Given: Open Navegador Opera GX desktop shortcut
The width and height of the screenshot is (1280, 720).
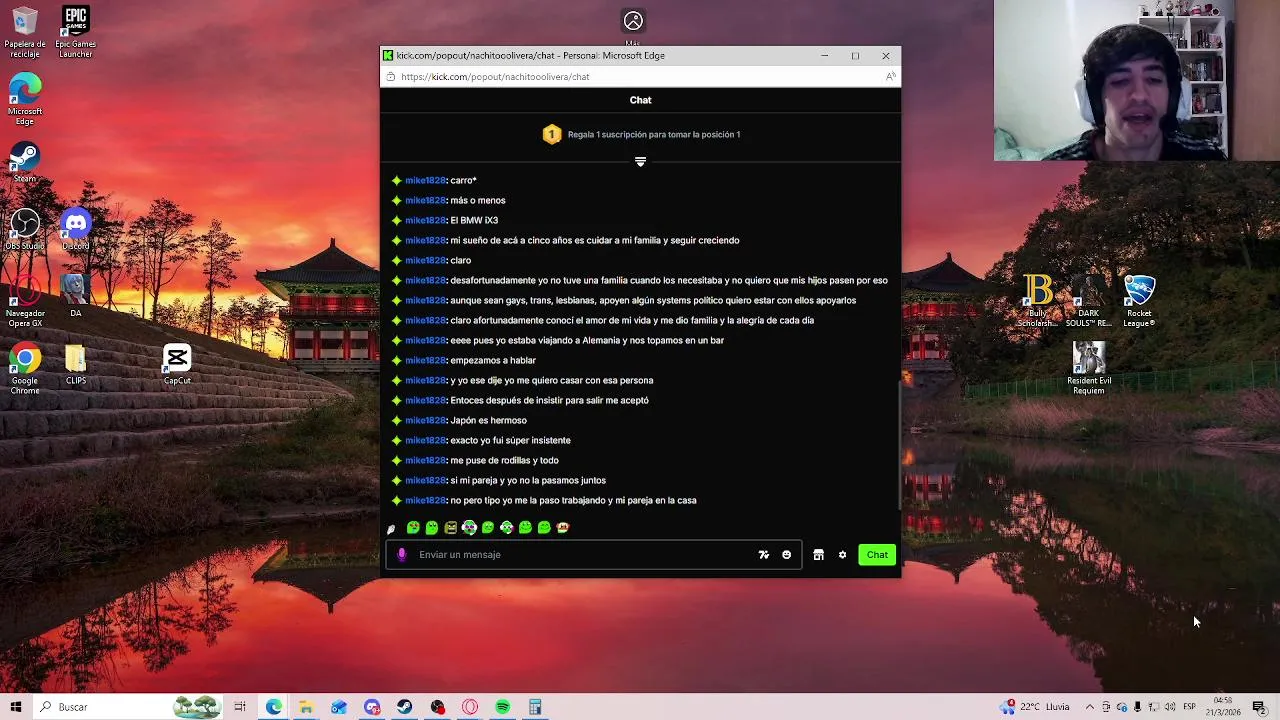Looking at the screenshot, I should (x=25, y=302).
